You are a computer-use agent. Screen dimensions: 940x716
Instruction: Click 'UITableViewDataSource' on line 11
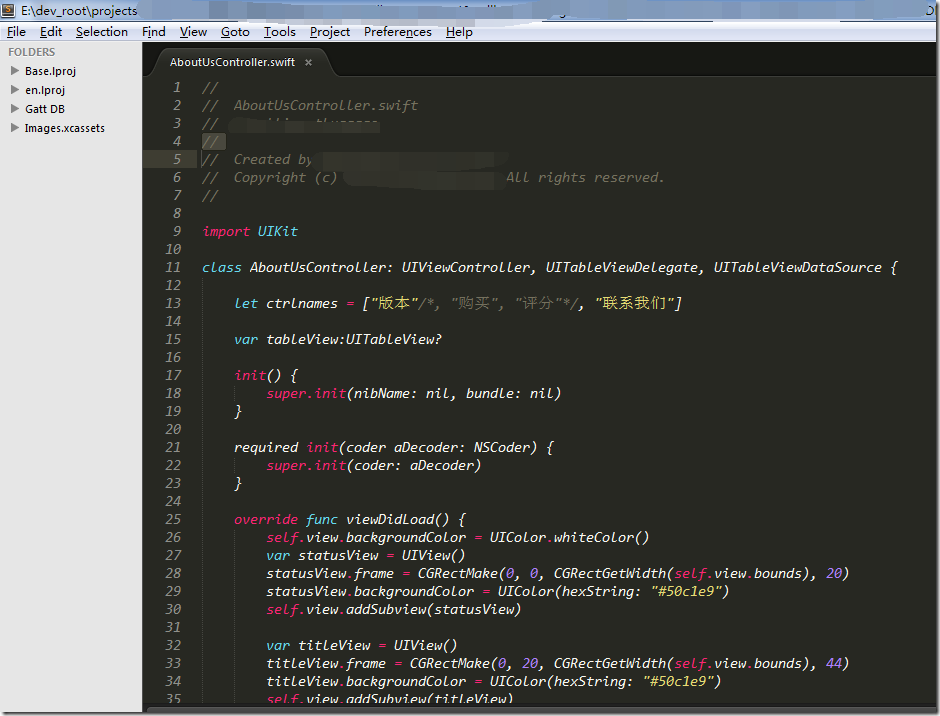pos(797,267)
